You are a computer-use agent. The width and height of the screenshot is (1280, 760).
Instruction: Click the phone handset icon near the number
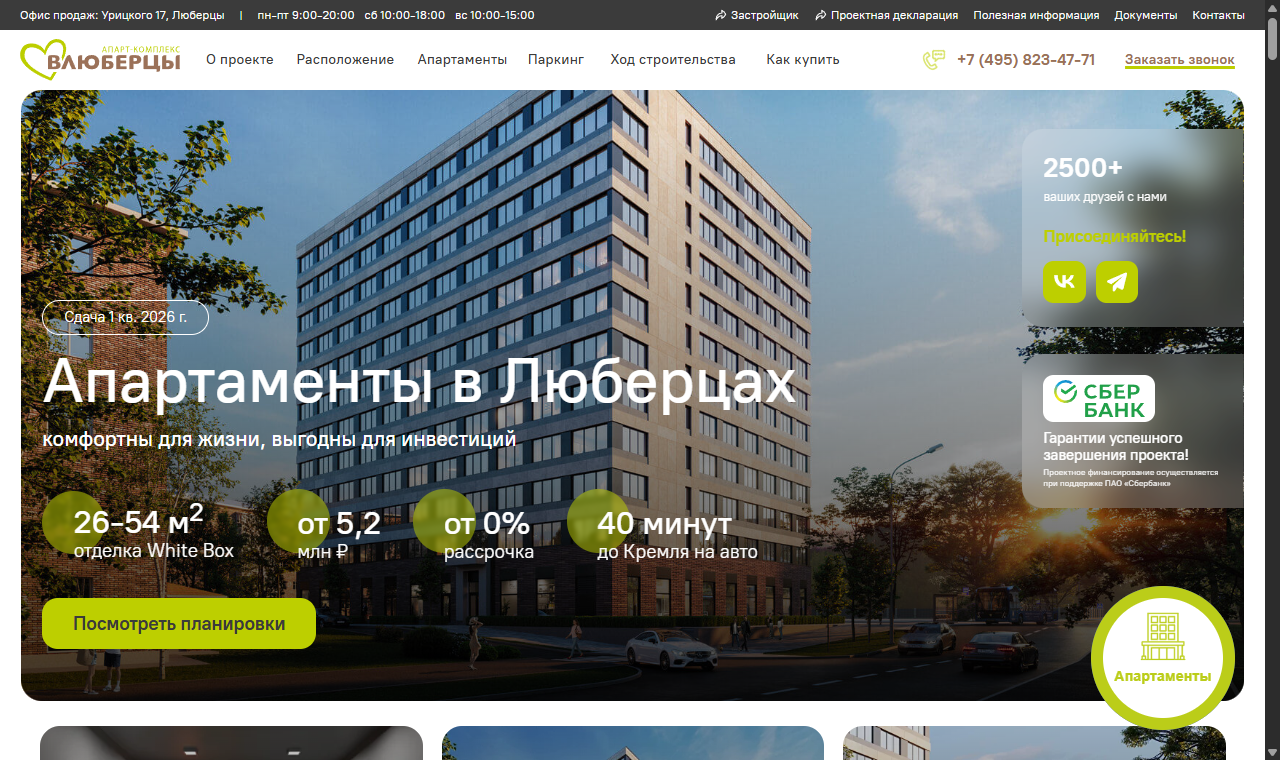click(x=933, y=60)
